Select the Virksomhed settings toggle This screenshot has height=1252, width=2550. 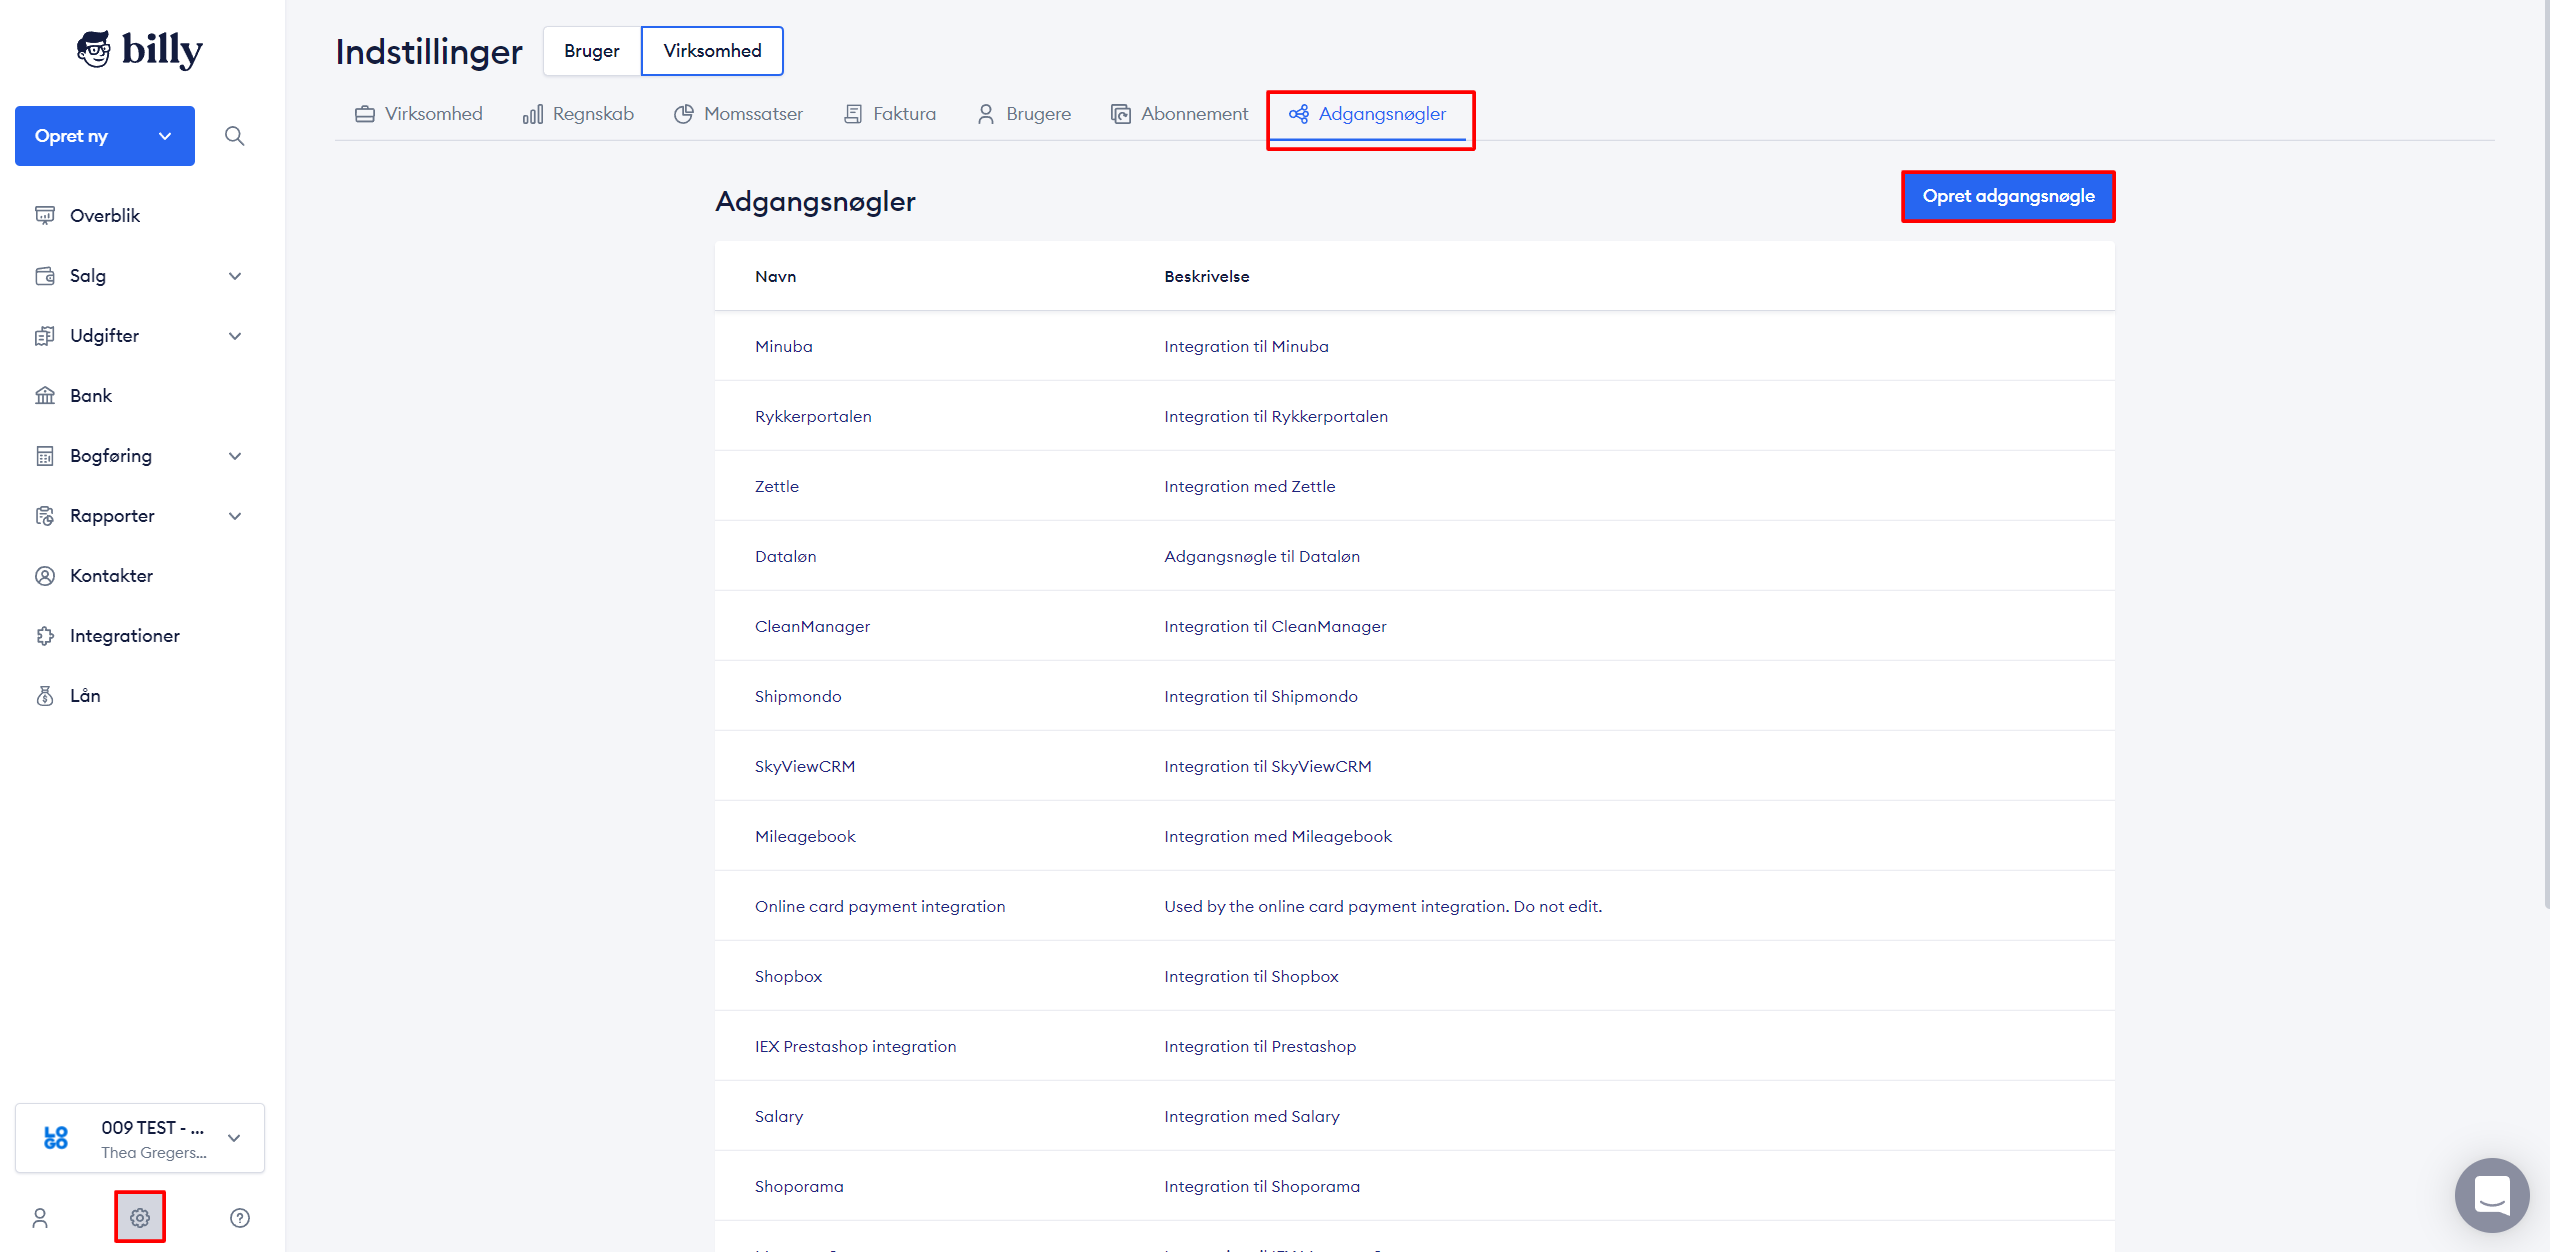pos(712,51)
